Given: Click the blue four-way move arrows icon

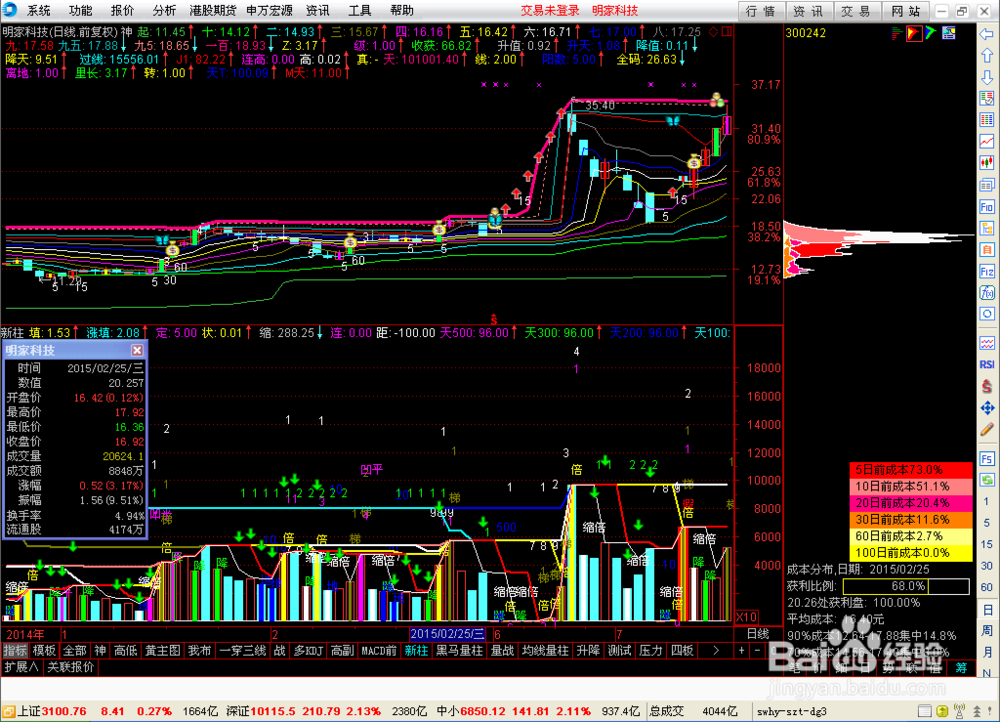Looking at the screenshot, I should pos(987,408).
